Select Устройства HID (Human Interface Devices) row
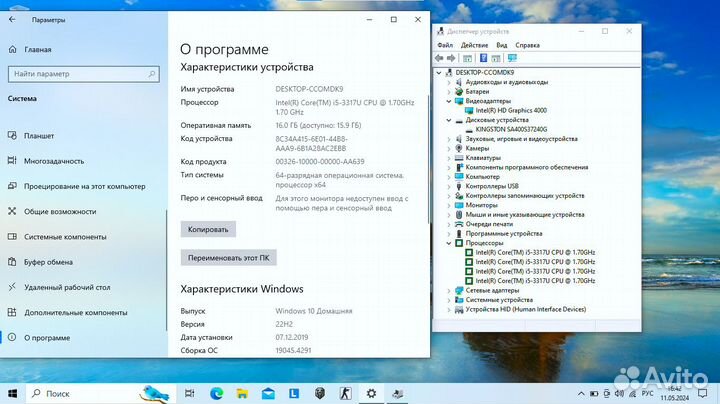 [526, 309]
